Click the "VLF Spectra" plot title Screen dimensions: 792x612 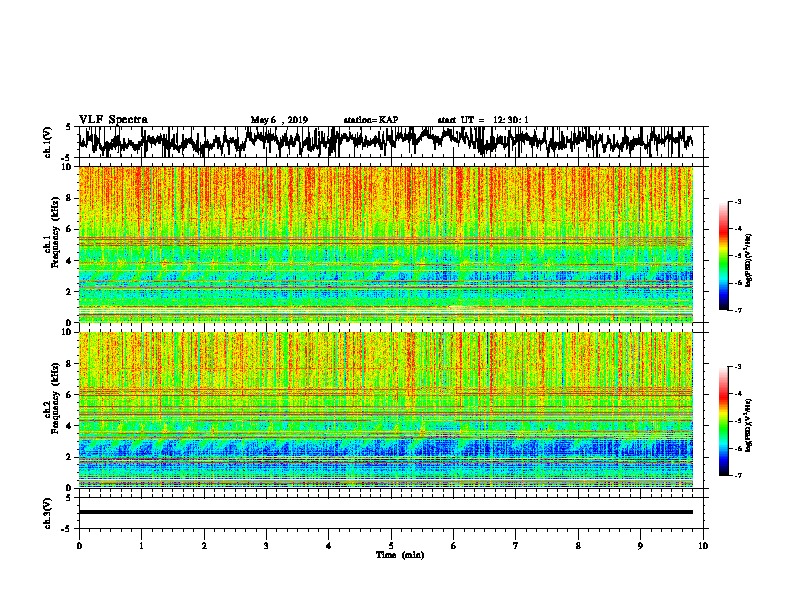coord(113,119)
